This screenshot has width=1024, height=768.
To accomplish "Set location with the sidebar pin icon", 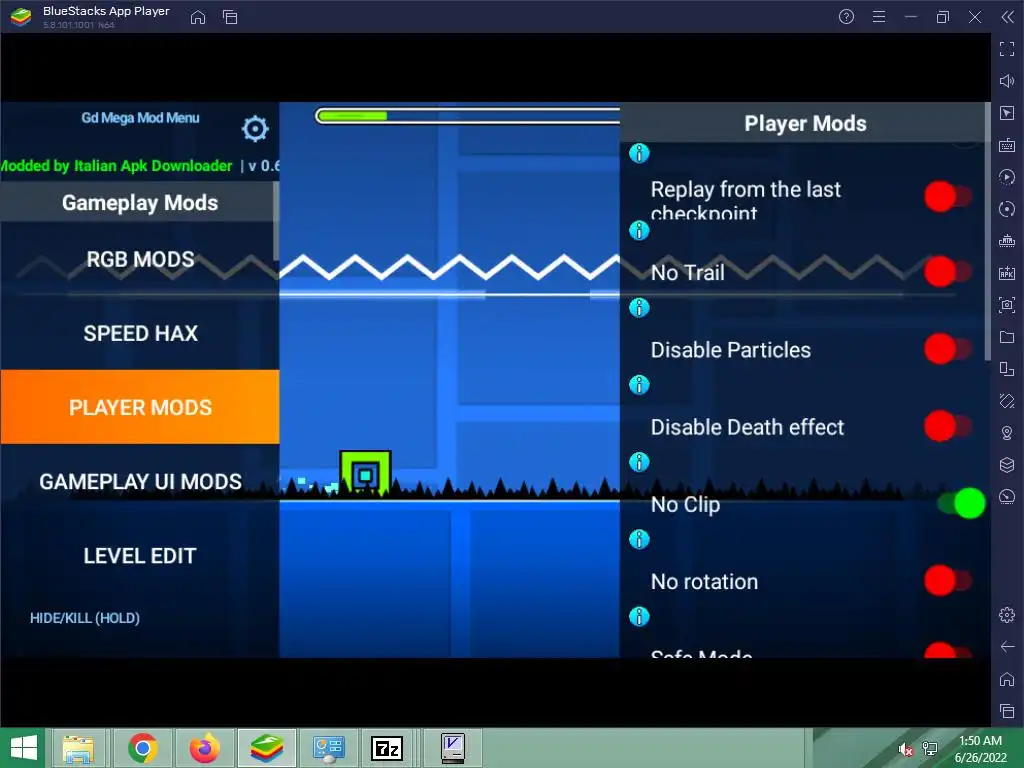I will point(1007,433).
